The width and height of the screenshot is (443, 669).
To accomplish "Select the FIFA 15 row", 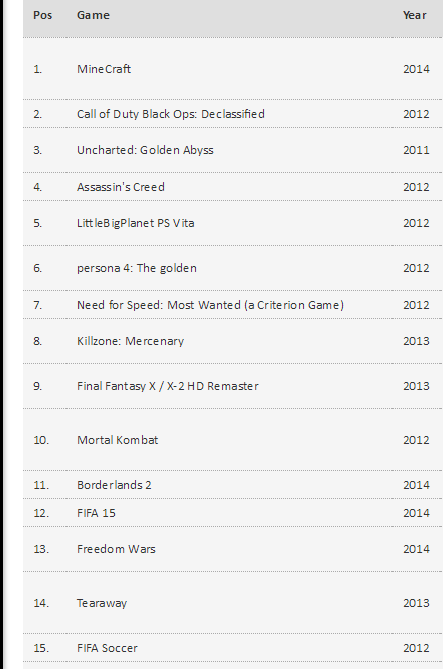I will [x=233, y=513].
